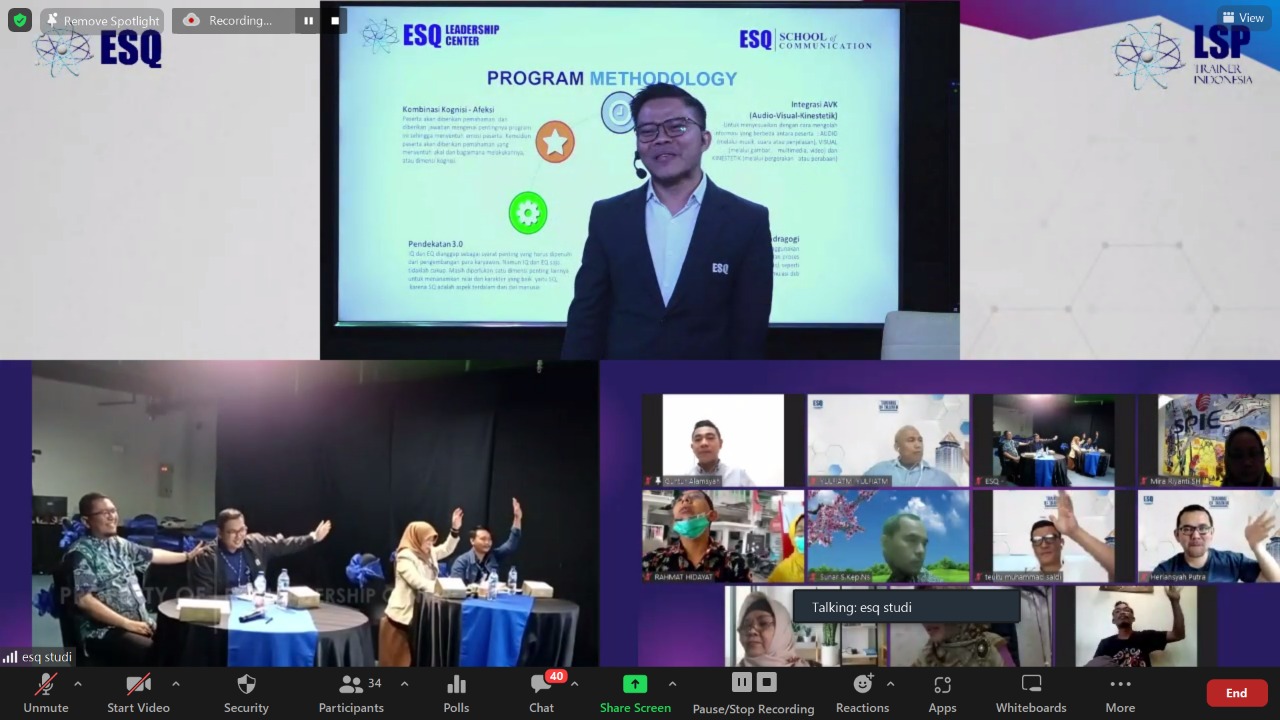The width and height of the screenshot is (1280, 720).
Task: Open the Reactions emoji menu
Action: (862, 693)
